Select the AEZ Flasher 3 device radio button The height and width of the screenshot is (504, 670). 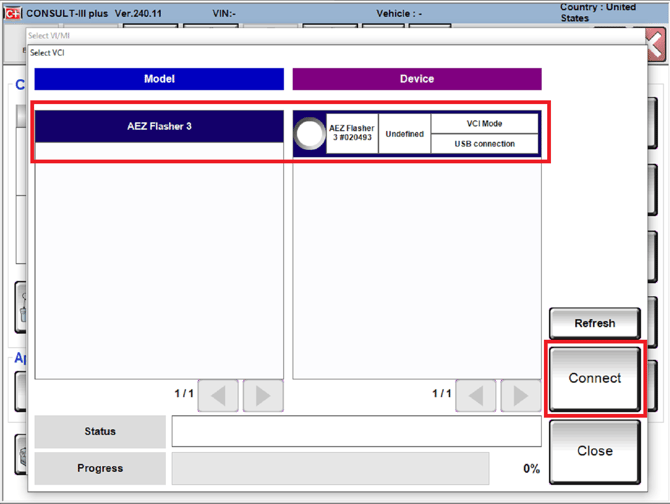pyautogui.click(x=309, y=134)
